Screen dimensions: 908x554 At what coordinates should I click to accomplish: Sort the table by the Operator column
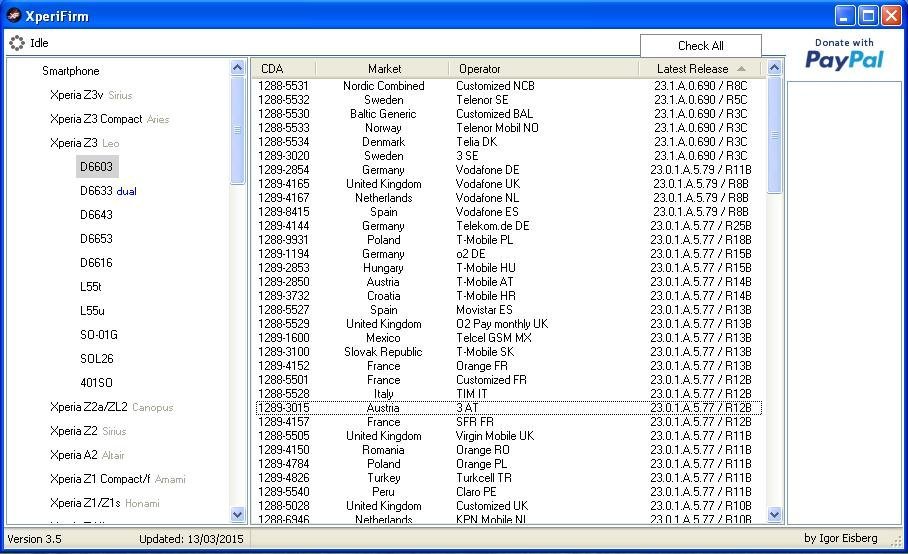544,68
